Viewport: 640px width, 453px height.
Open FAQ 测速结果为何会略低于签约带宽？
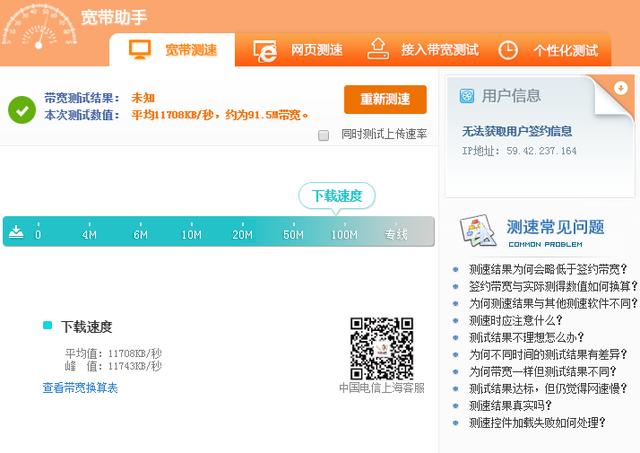click(547, 269)
